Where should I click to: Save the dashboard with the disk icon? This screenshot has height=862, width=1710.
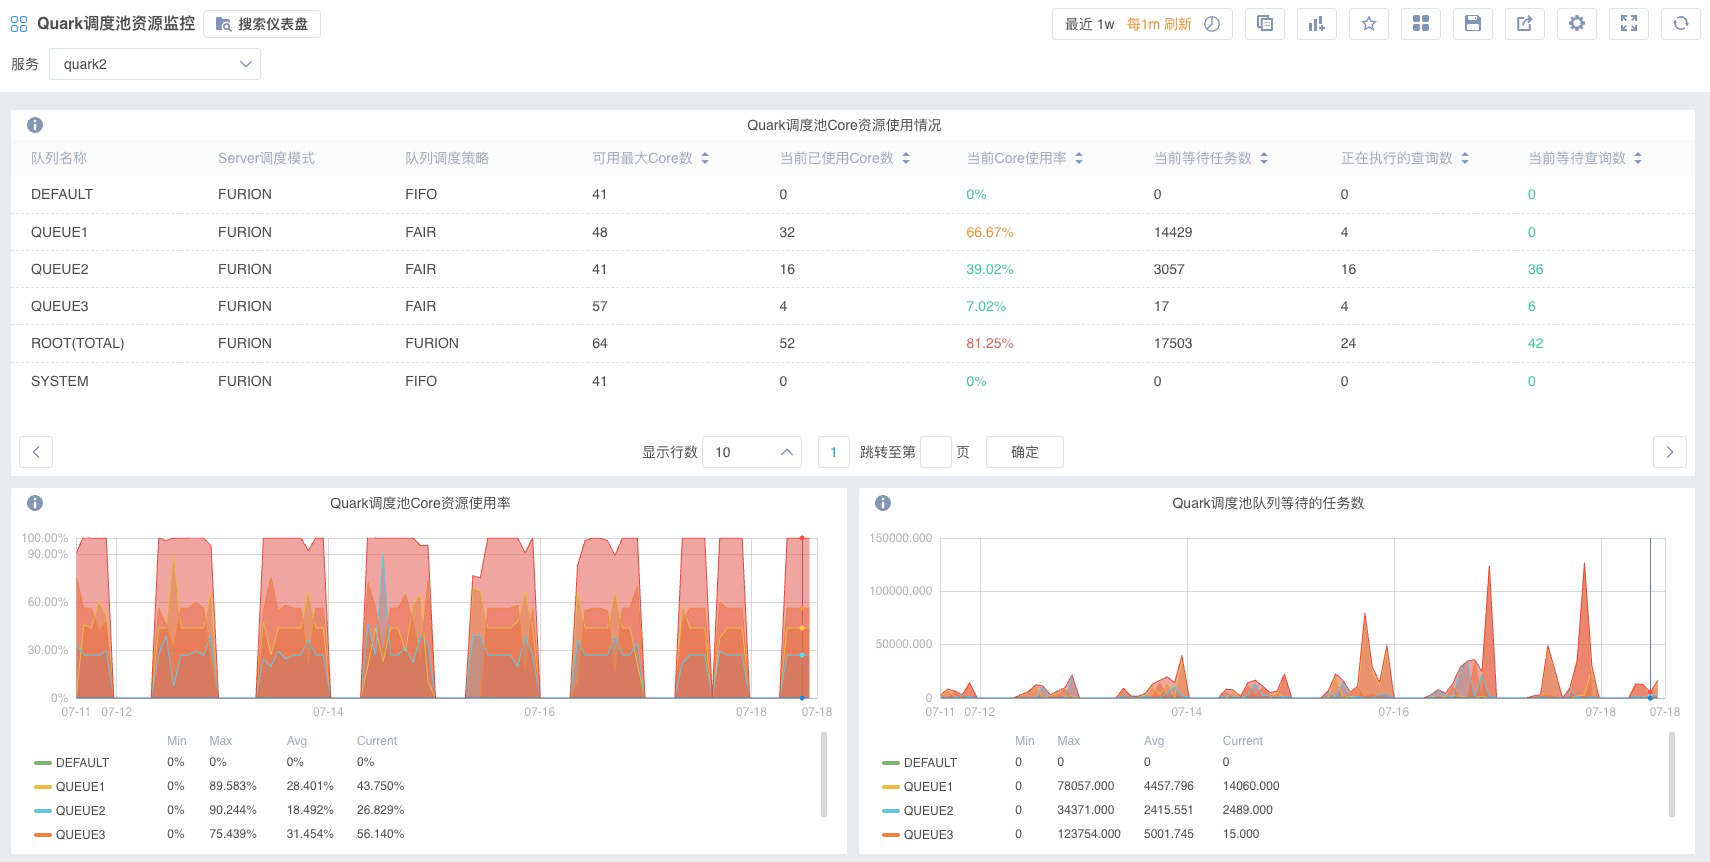[x=1473, y=24]
